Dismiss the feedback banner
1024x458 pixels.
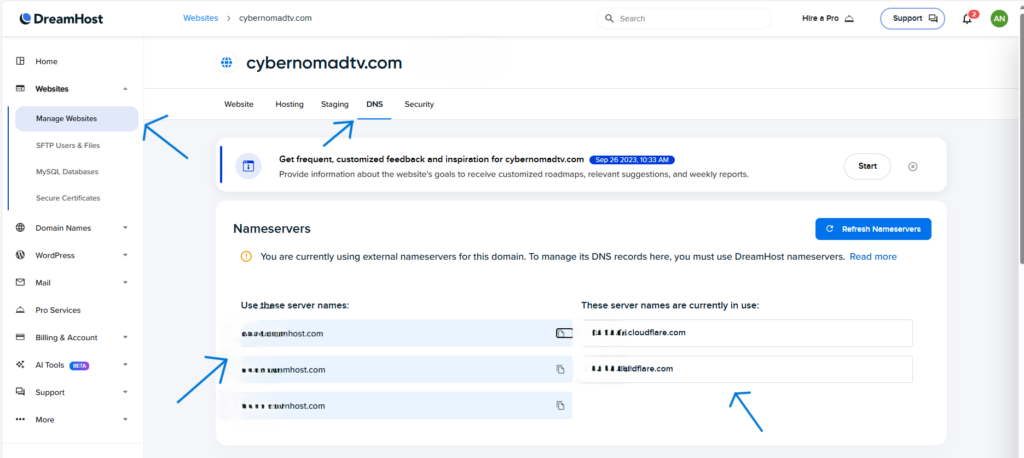point(912,166)
